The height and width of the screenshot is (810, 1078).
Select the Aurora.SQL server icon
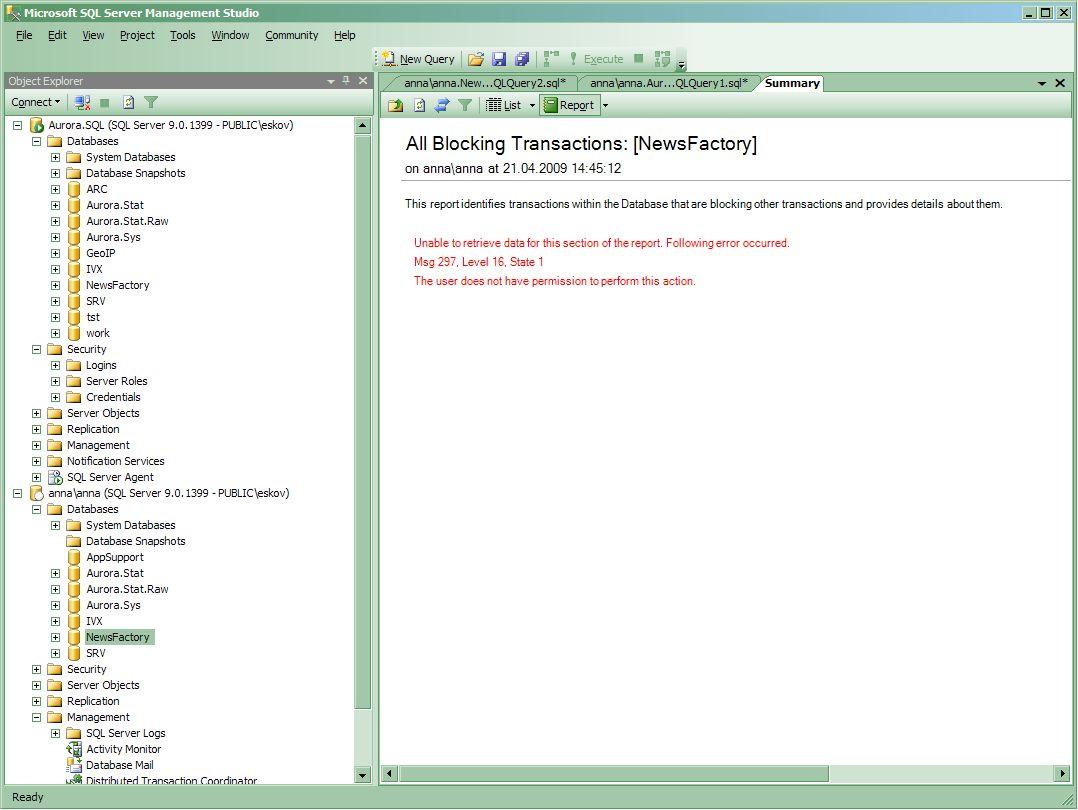pyautogui.click(x=37, y=125)
